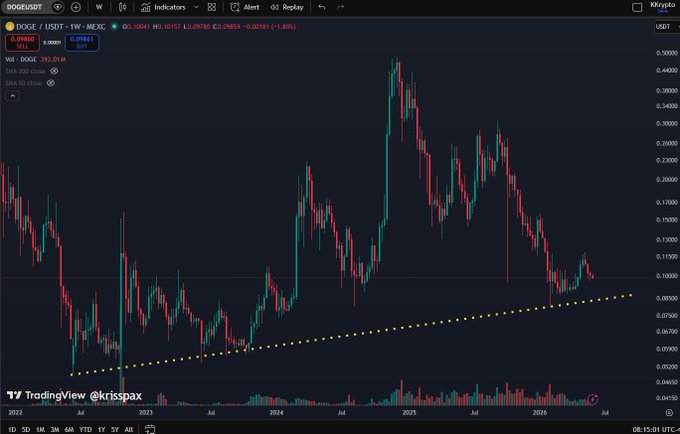Screen dimensions: 680x434
Task: Add symbol with the plus-circle icon
Action: click(76, 7)
